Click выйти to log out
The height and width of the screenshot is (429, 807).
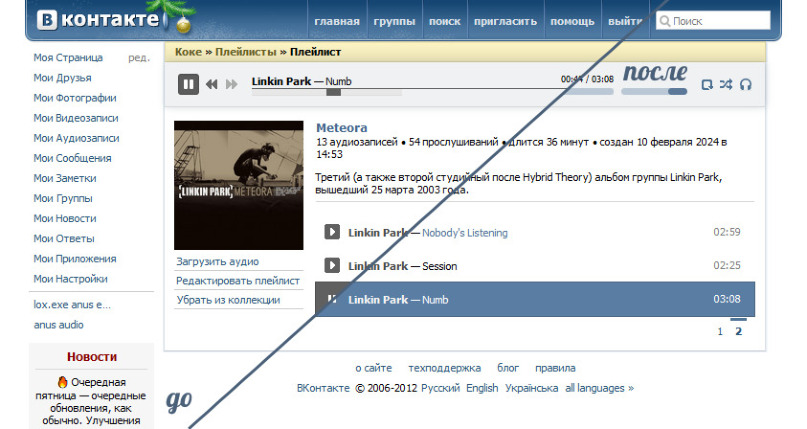(x=625, y=22)
